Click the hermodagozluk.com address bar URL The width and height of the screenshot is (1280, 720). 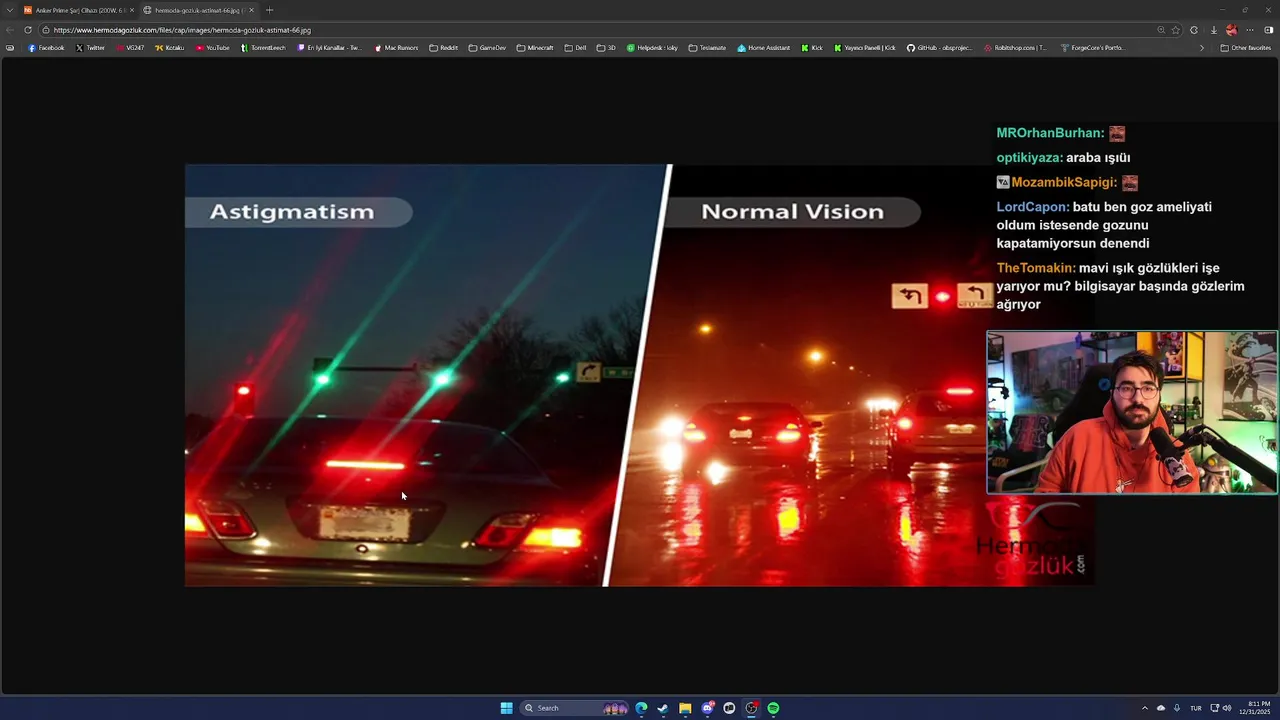[x=182, y=30]
